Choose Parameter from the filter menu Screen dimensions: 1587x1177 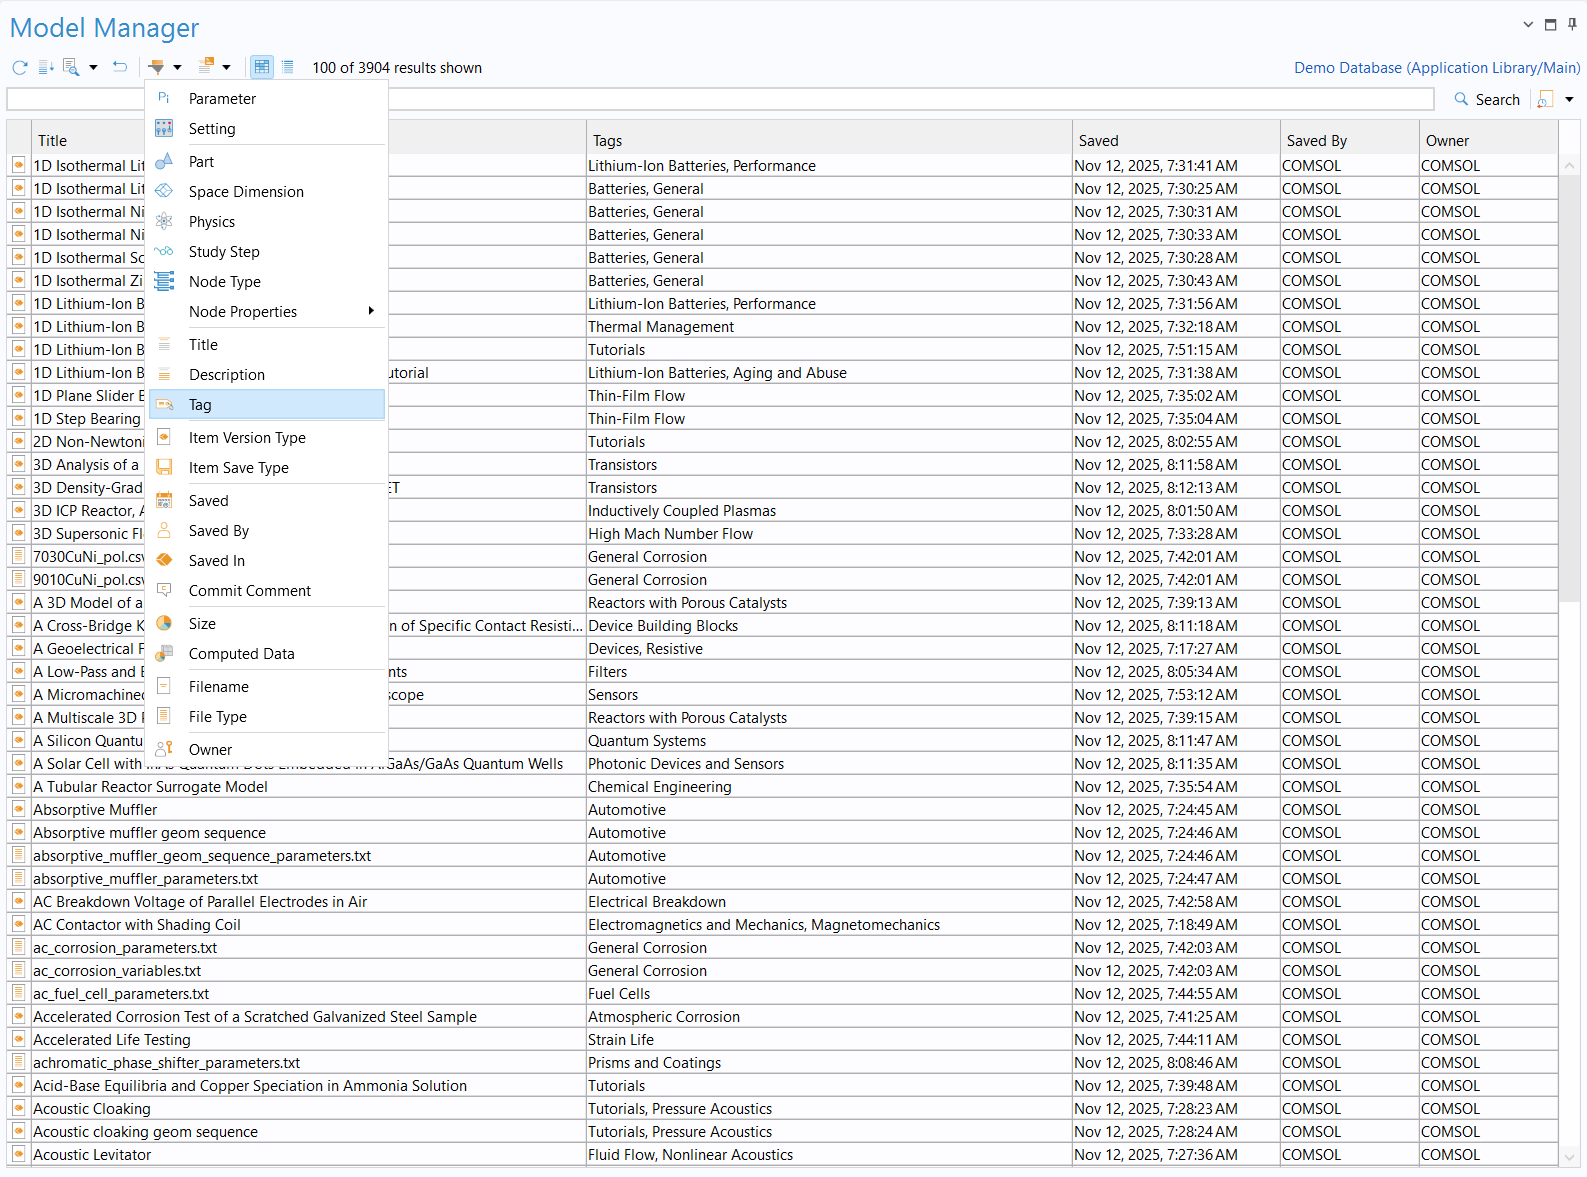(x=267, y=99)
